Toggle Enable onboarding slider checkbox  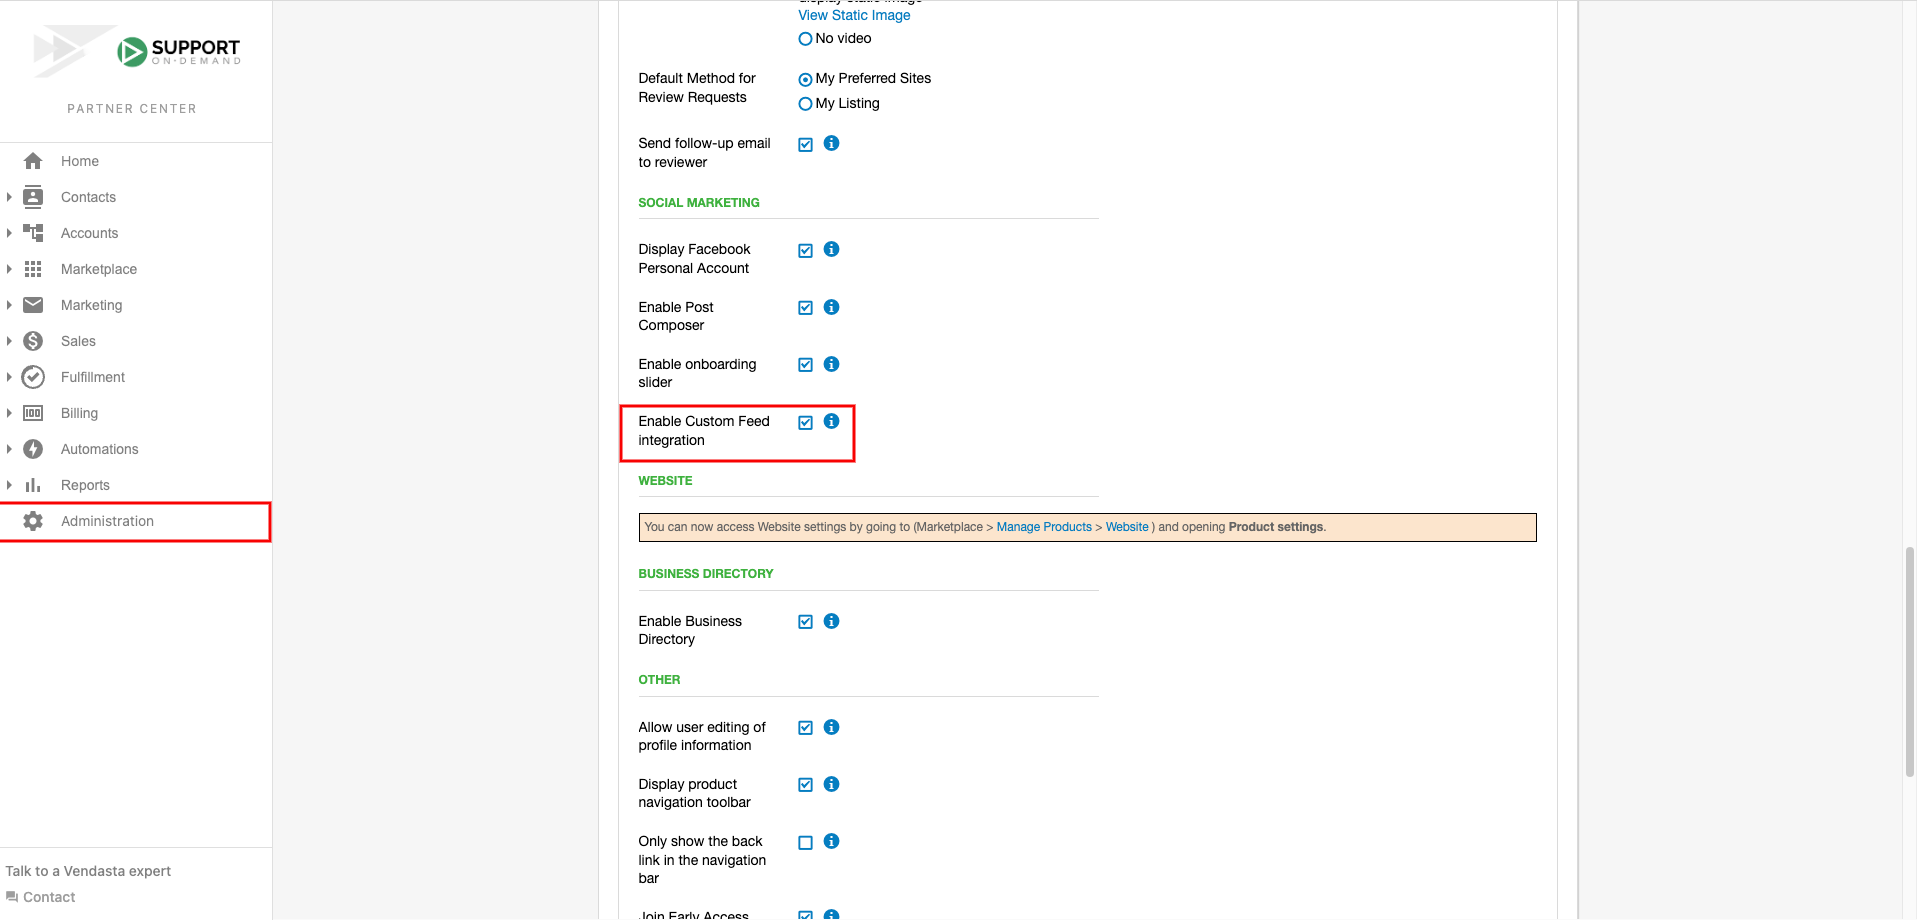pos(805,365)
